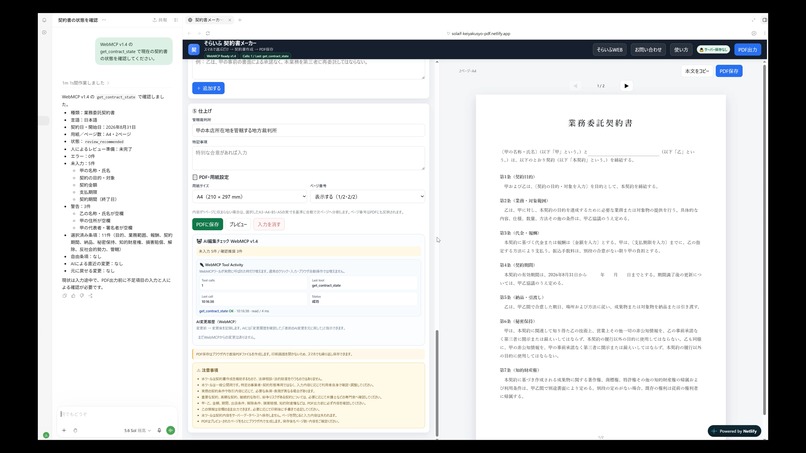Viewport: 806px width, 453px height.
Task: Click the share icon in chat header
Action: [160, 20]
